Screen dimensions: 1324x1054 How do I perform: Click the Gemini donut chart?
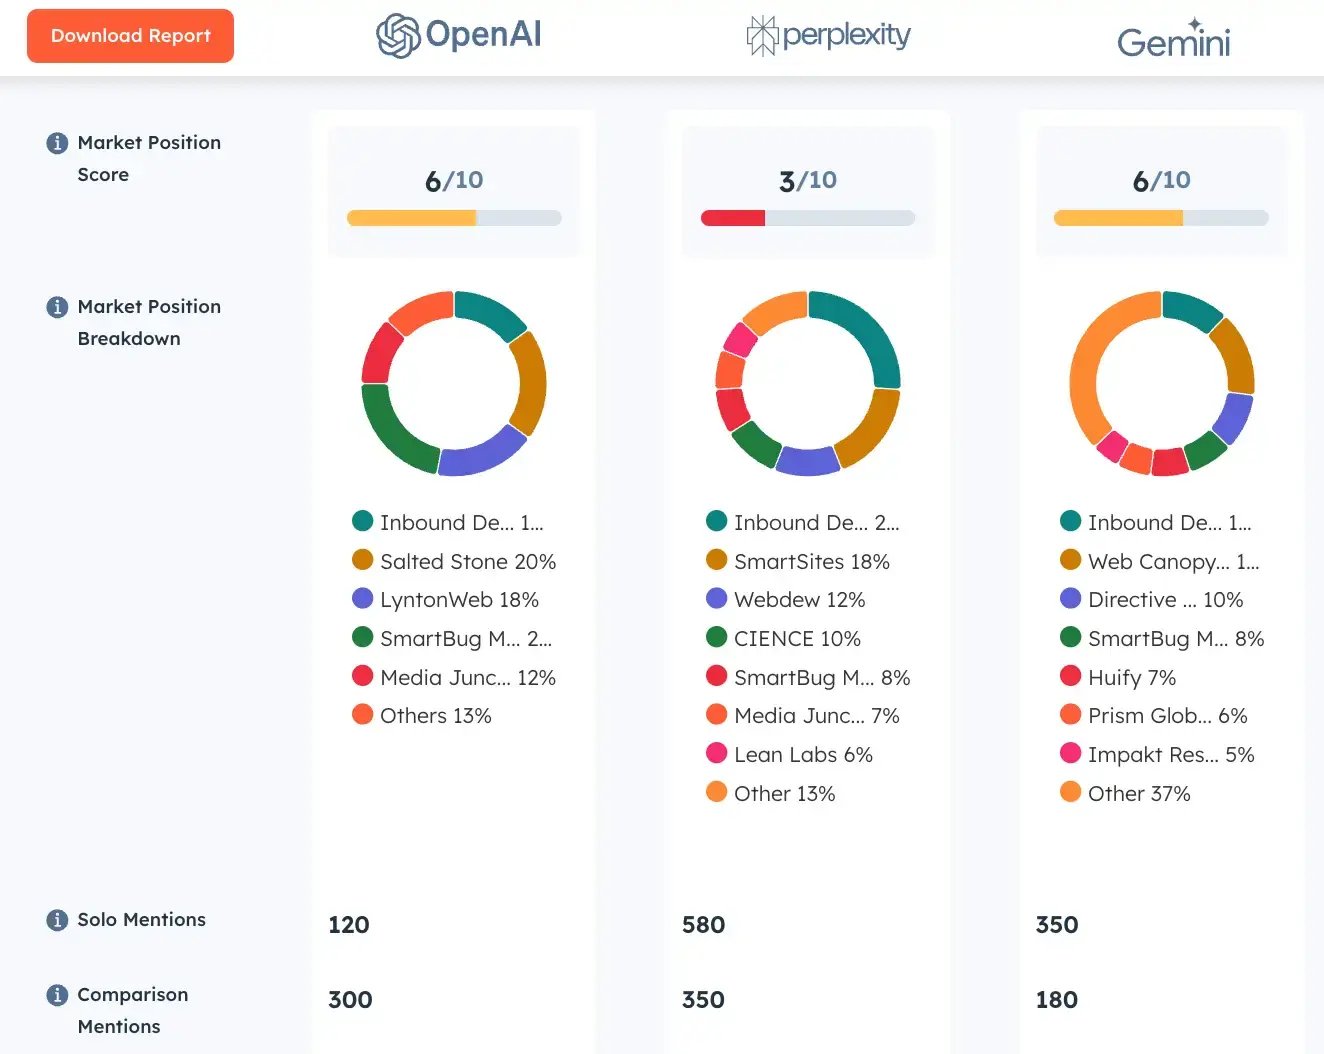click(x=1162, y=383)
